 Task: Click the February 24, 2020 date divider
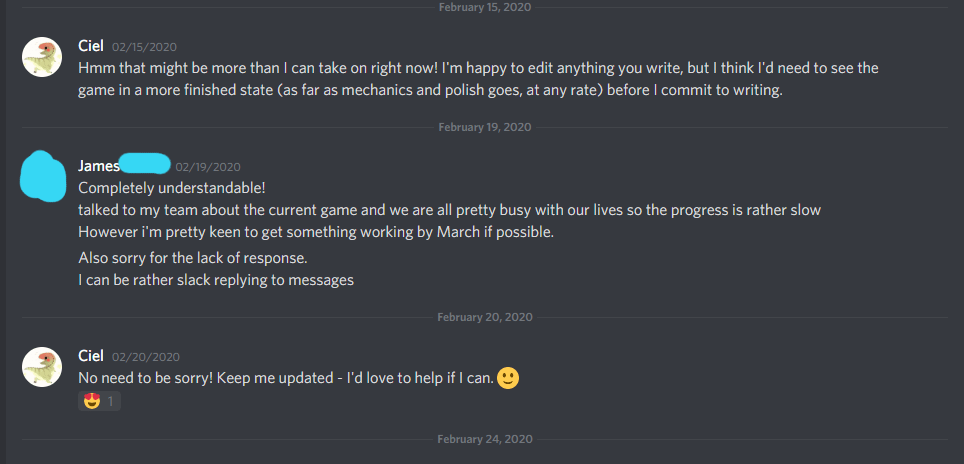[x=484, y=439]
